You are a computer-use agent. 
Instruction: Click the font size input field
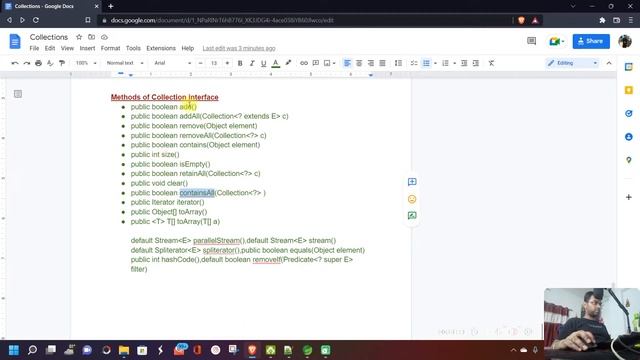tap(214, 63)
